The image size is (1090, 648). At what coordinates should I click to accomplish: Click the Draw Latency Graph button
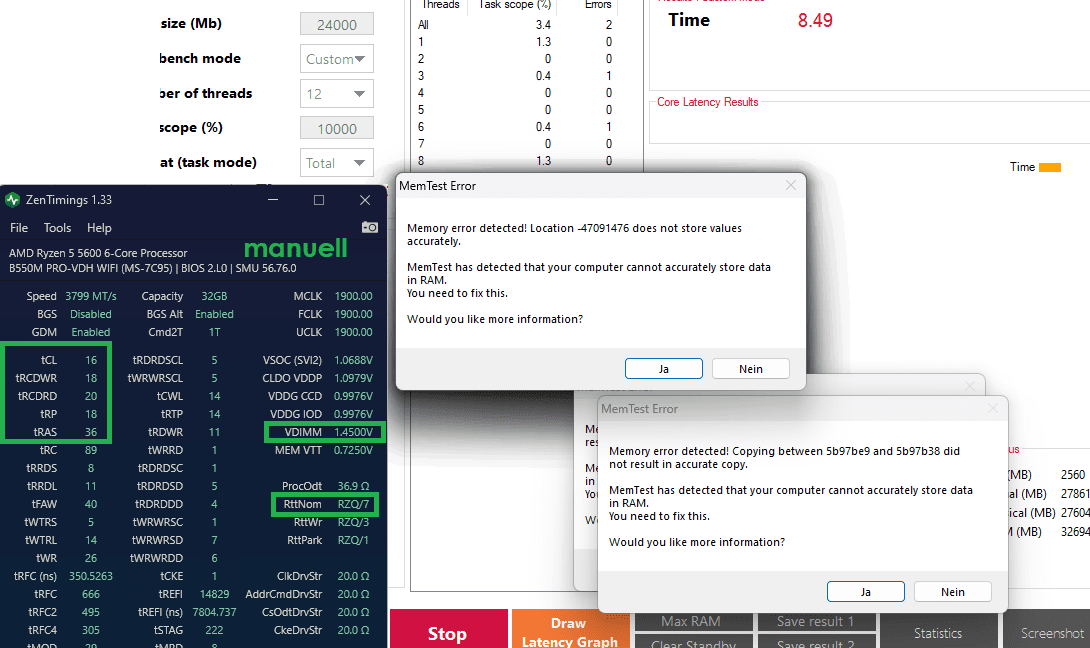[569, 630]
